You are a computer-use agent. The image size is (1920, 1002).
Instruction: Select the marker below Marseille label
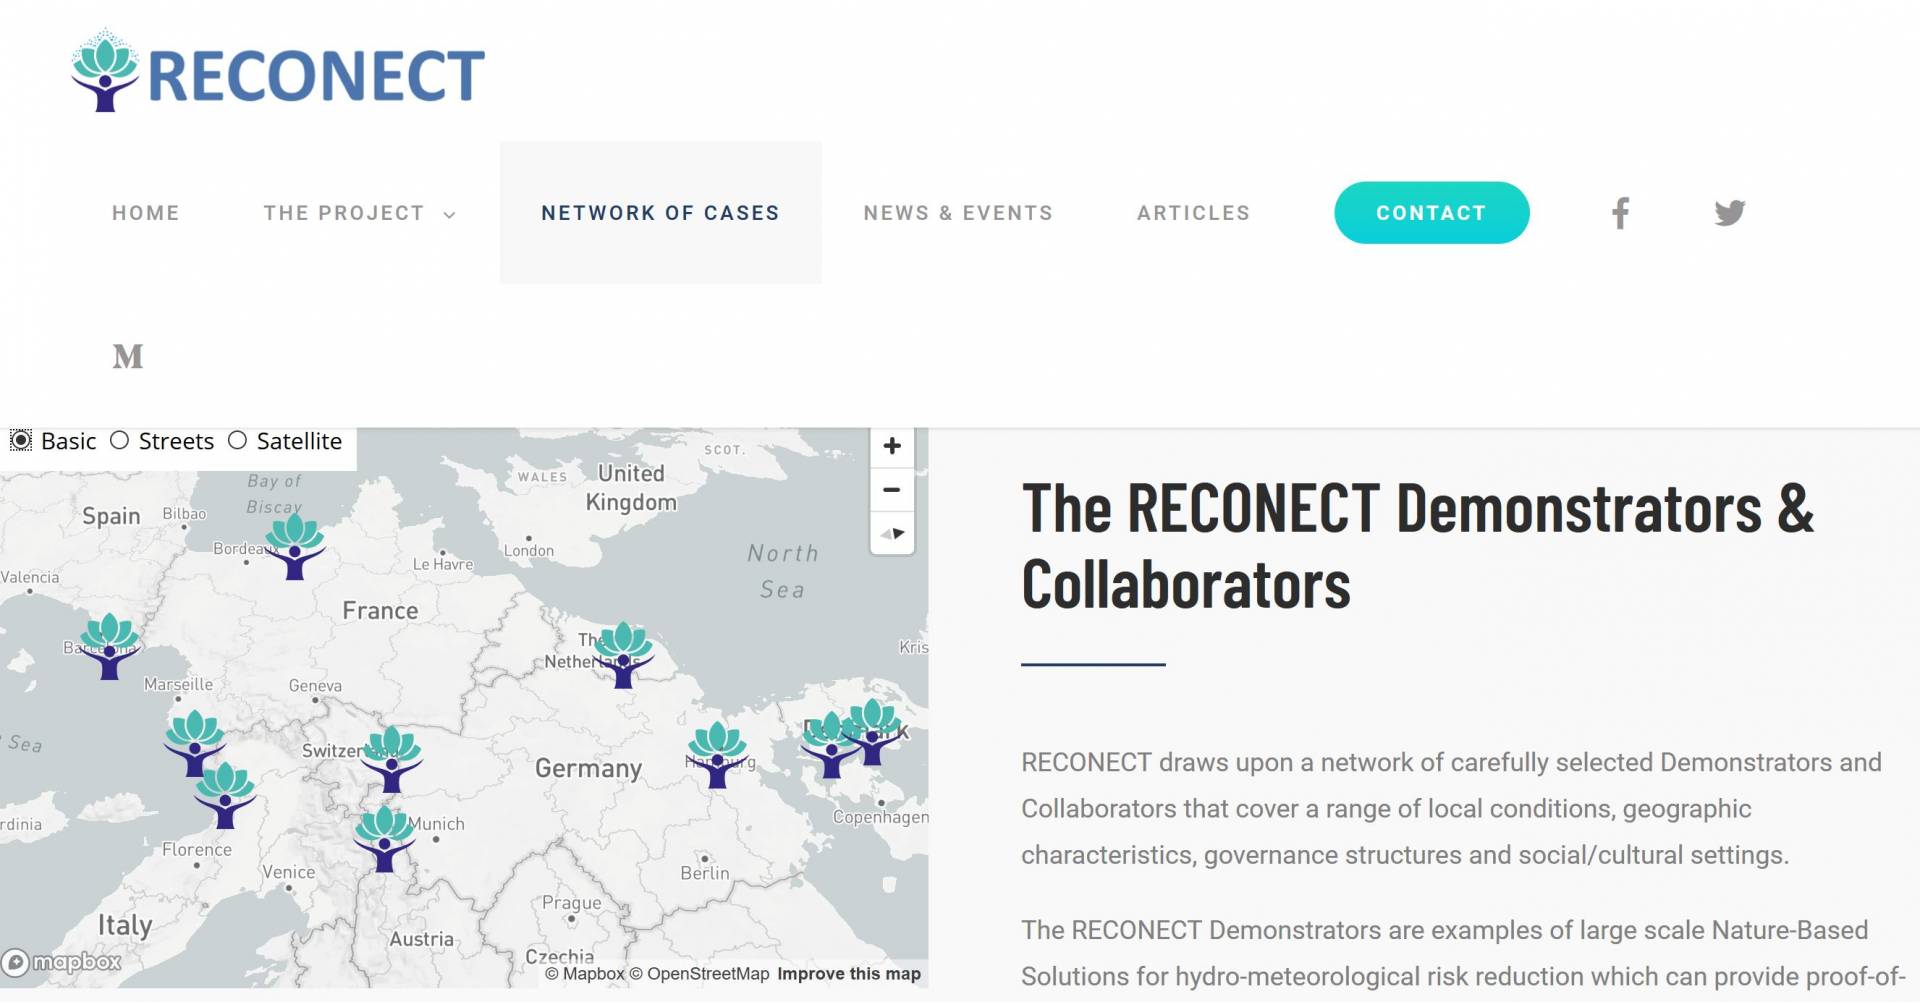click(194, 743)
